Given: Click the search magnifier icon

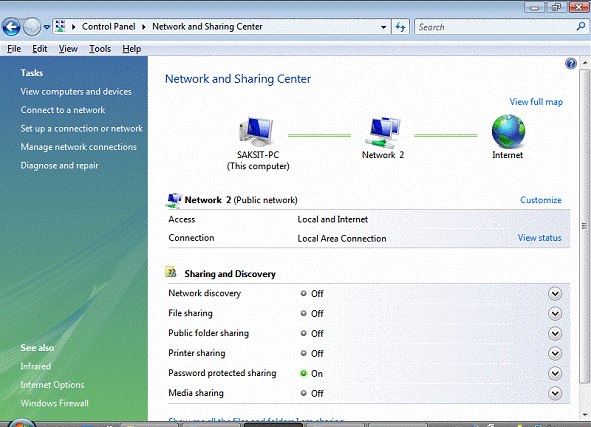Looking at the screenshot, I should [x=581, y=26].
